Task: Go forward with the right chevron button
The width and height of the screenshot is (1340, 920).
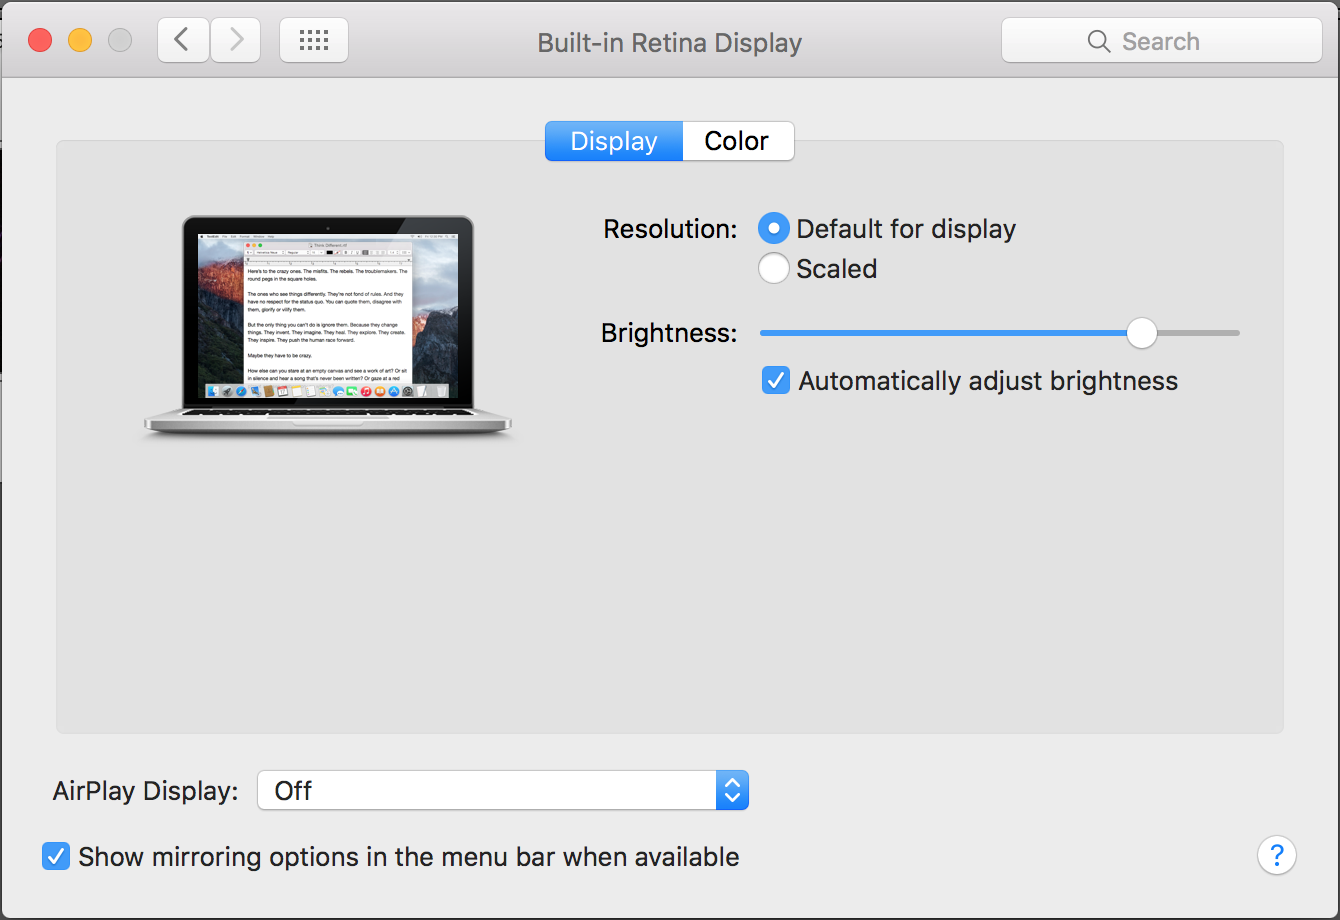Action: pyautogui.click(x=236, y=40)
